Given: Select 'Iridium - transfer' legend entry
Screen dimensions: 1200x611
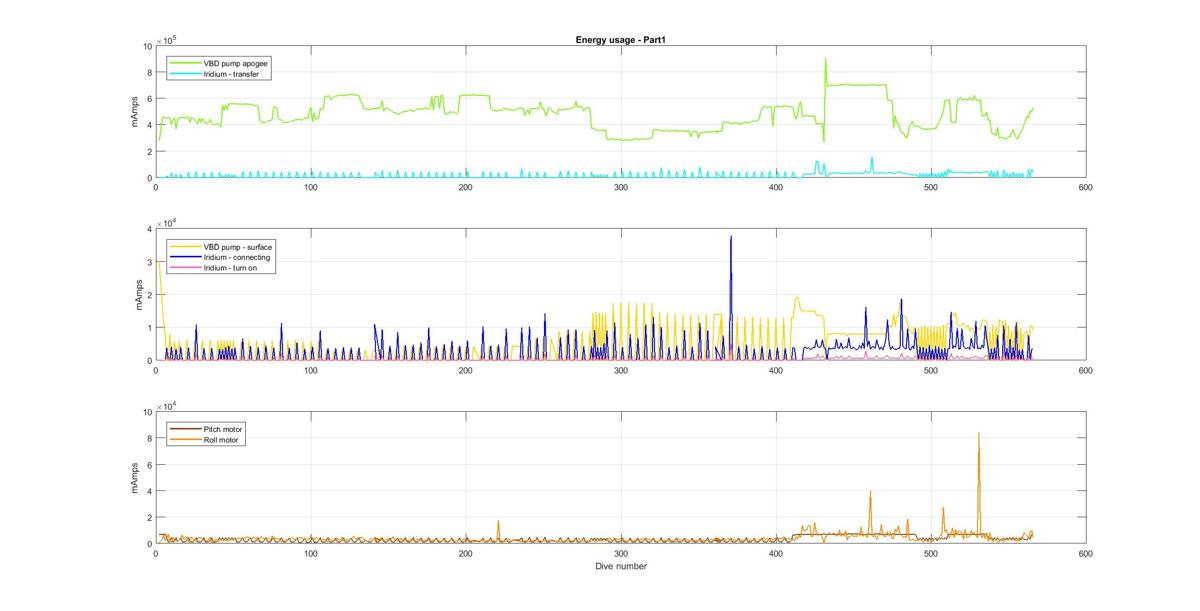Looking at the screenshot, I should click(231, 73).
